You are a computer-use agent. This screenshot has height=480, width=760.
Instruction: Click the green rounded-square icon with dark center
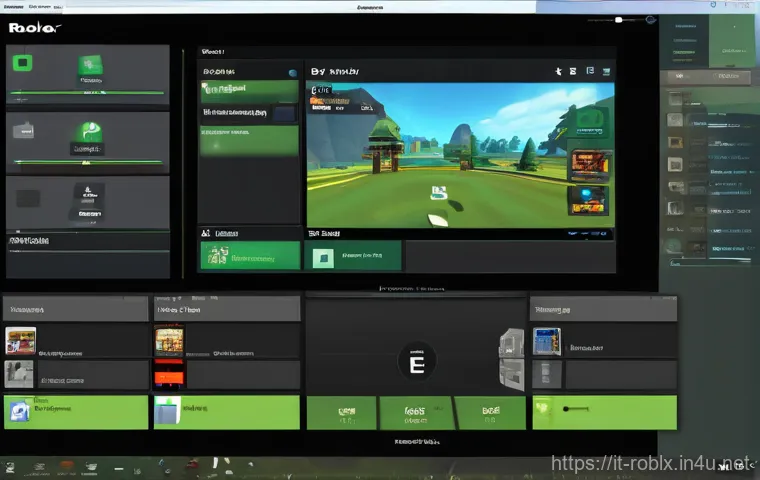(22, 63)
